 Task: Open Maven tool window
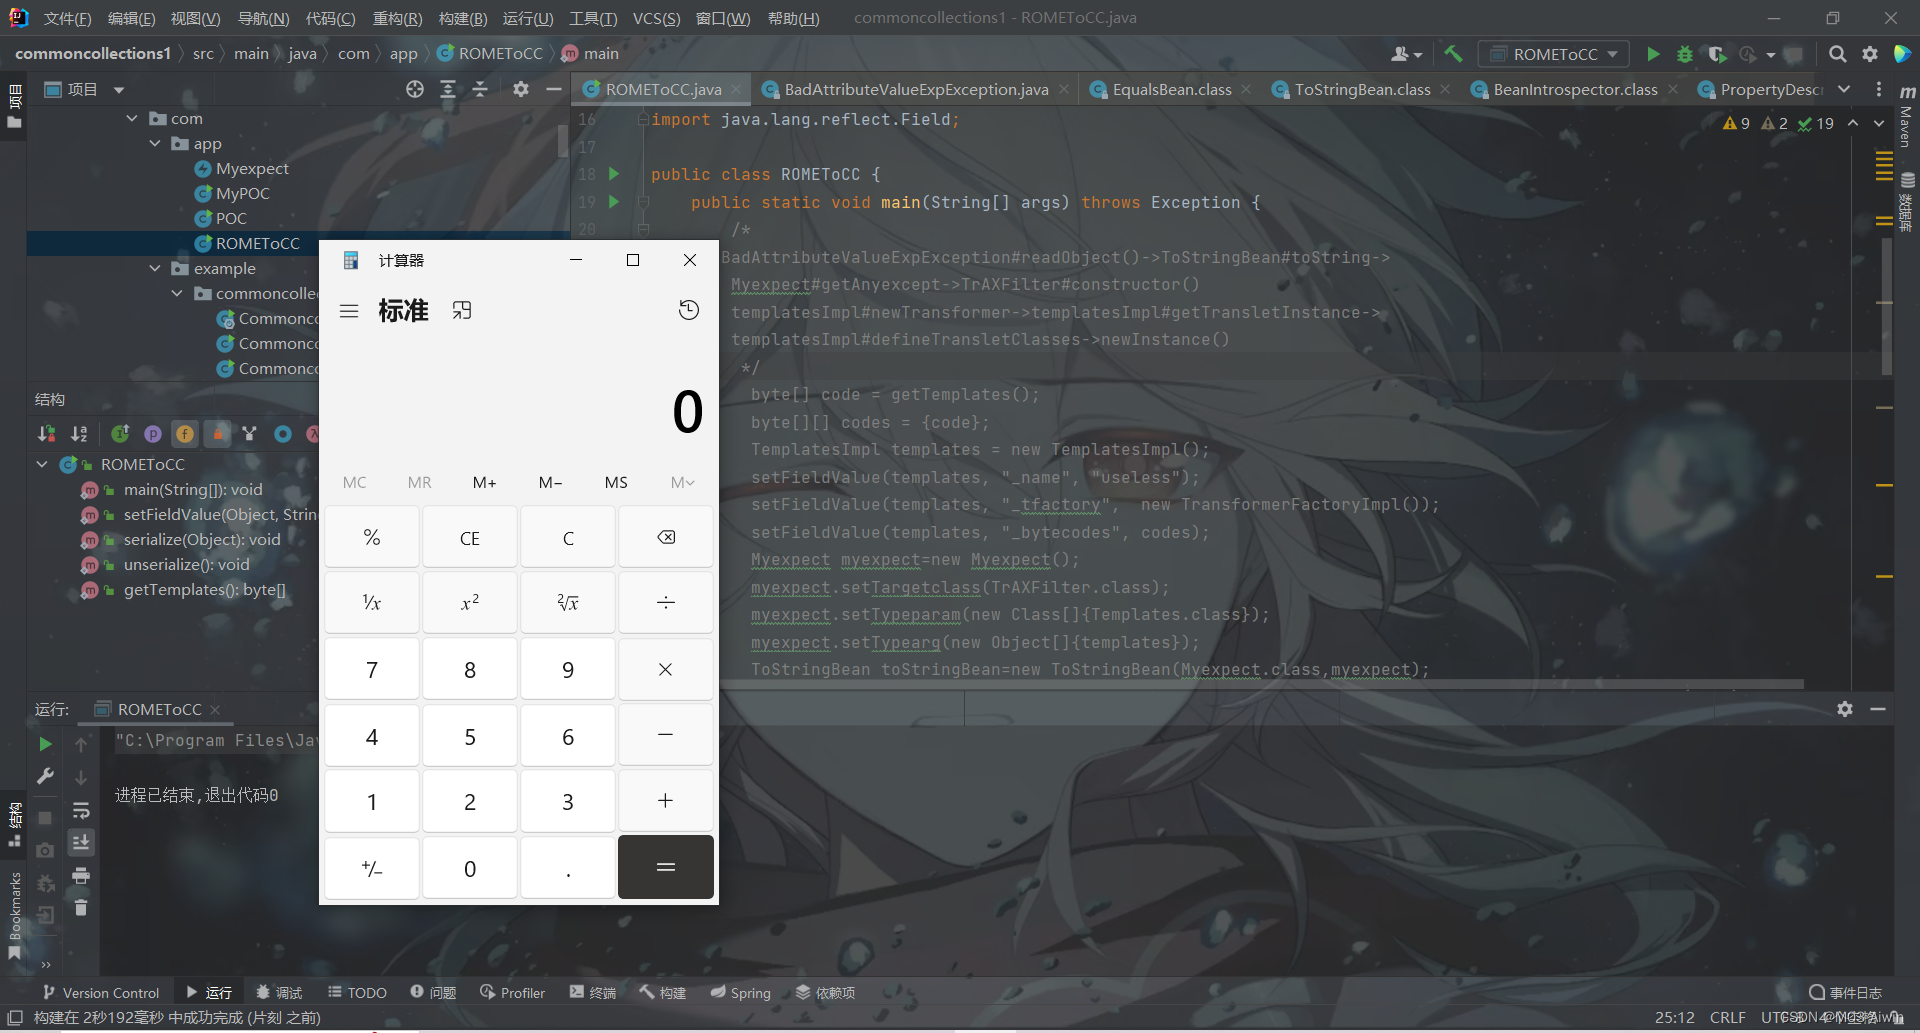tap(1906, 118)
